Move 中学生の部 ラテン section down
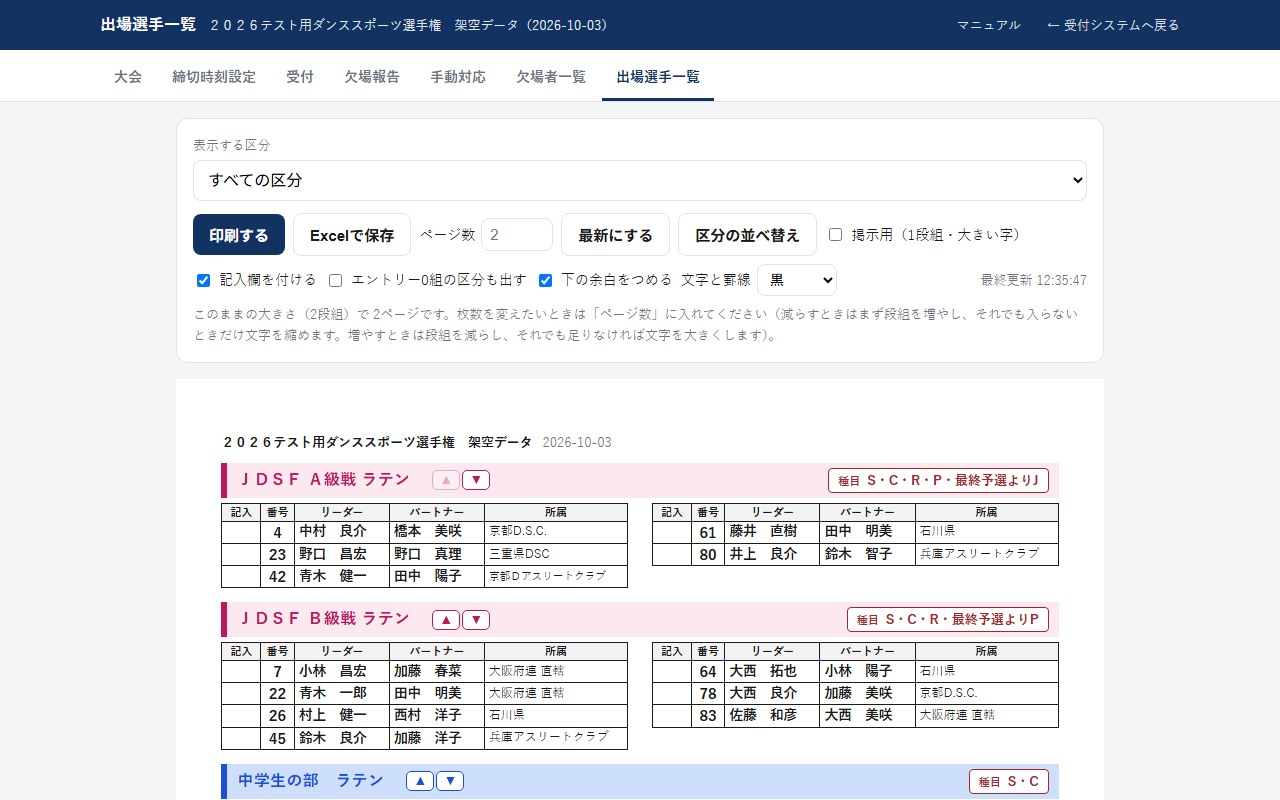Viewport: 1280px width, 800px height. 450,781
